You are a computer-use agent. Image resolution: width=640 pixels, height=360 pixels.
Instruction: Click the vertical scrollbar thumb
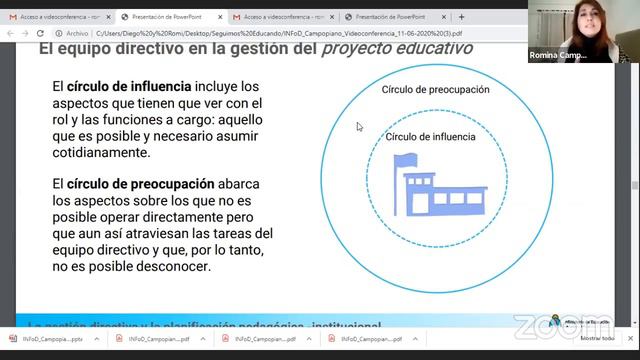pos(635,185)
